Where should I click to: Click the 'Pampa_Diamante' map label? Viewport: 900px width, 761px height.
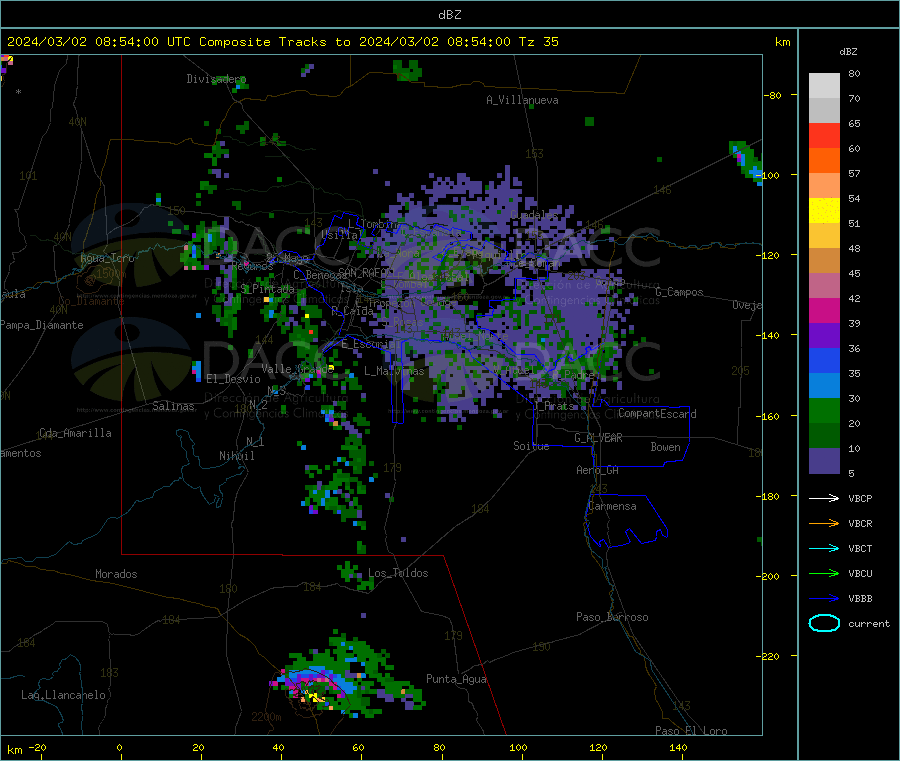[42, 325]
